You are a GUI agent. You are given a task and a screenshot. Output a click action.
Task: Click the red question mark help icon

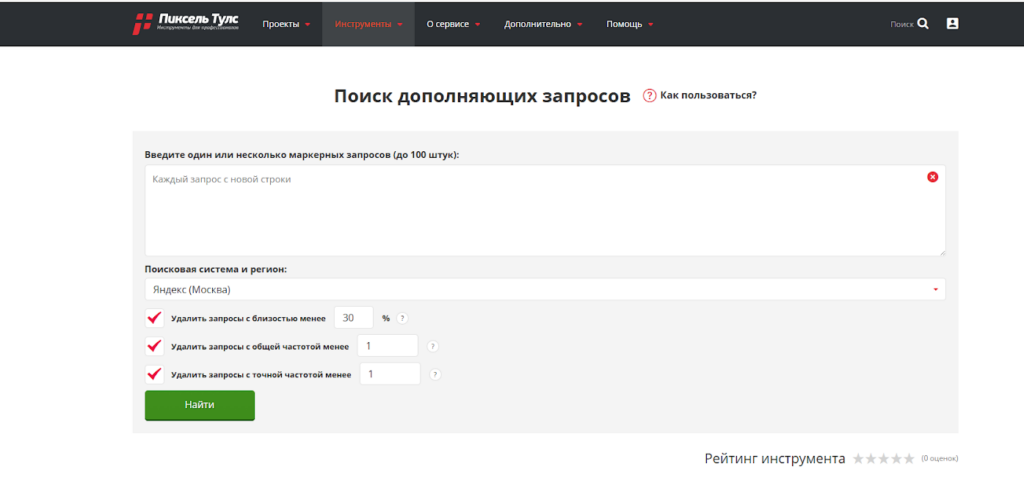pyautogui.click(x=649, y=95)
